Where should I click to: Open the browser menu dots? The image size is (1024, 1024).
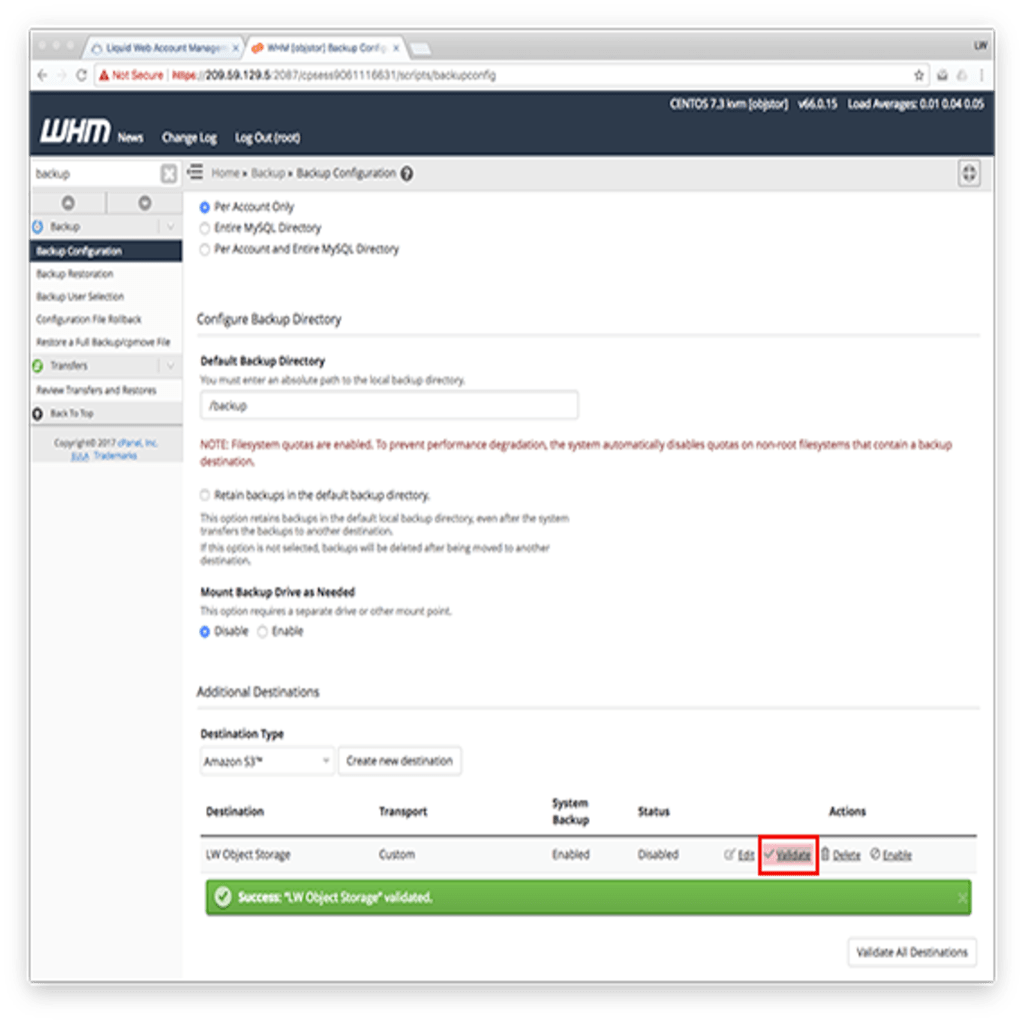pyautogui.click(x=982, y=75)
